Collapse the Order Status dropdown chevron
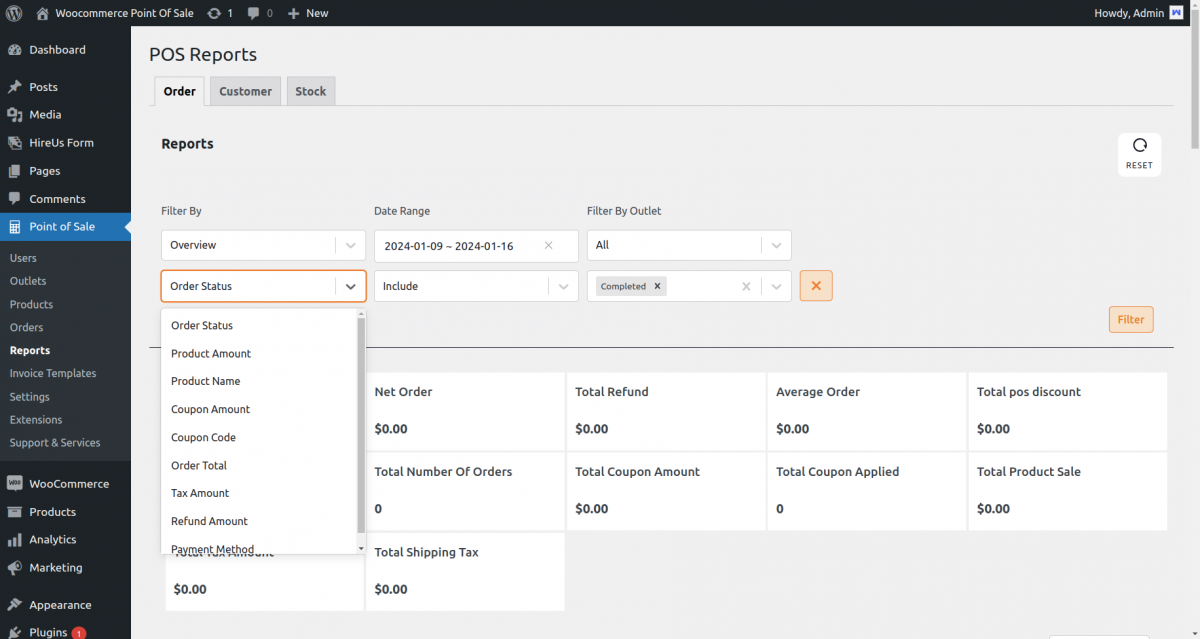Viewport: 1200px width, 639px height. point(350,286)
